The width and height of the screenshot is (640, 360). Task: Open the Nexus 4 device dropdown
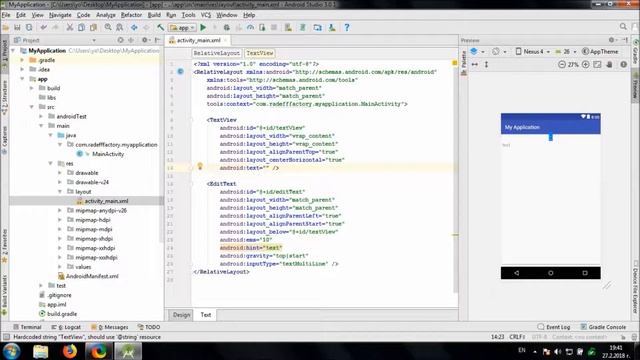[x=533, y=52]
